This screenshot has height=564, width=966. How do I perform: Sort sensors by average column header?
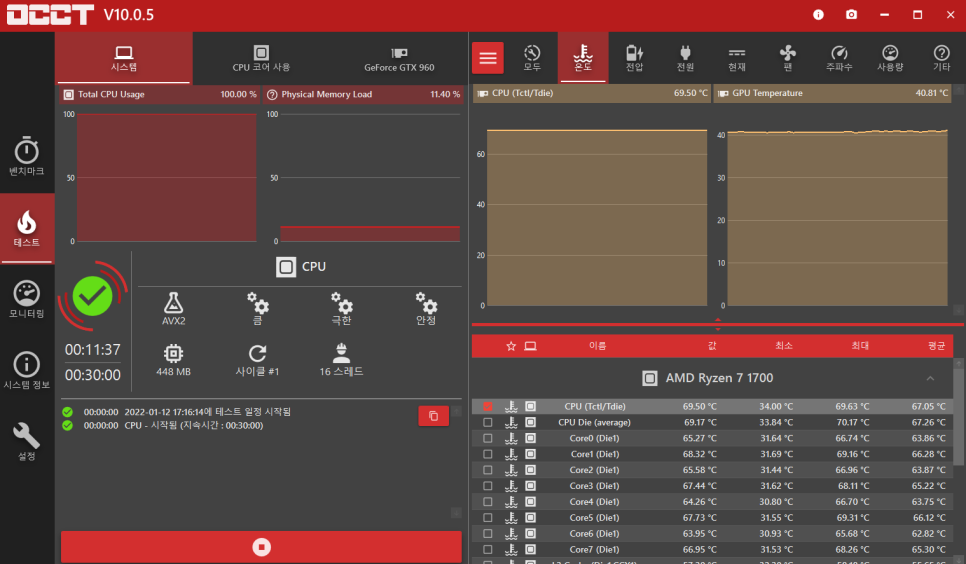[x=936, y=346]
